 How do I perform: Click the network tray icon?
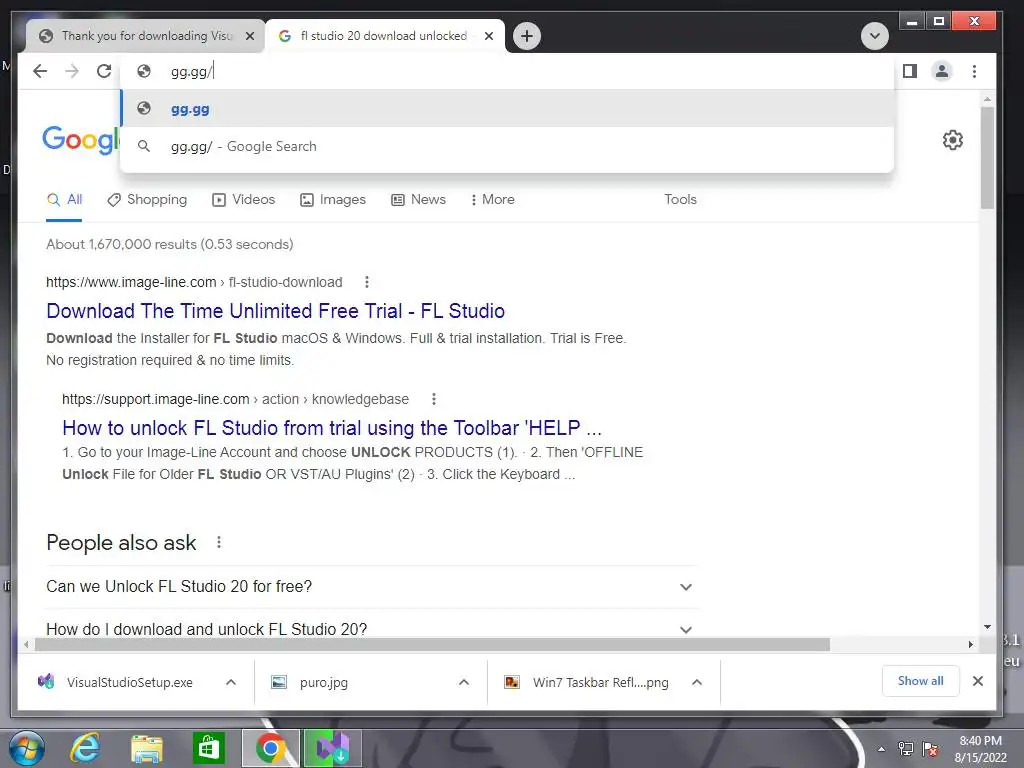(x=906, y=748)
